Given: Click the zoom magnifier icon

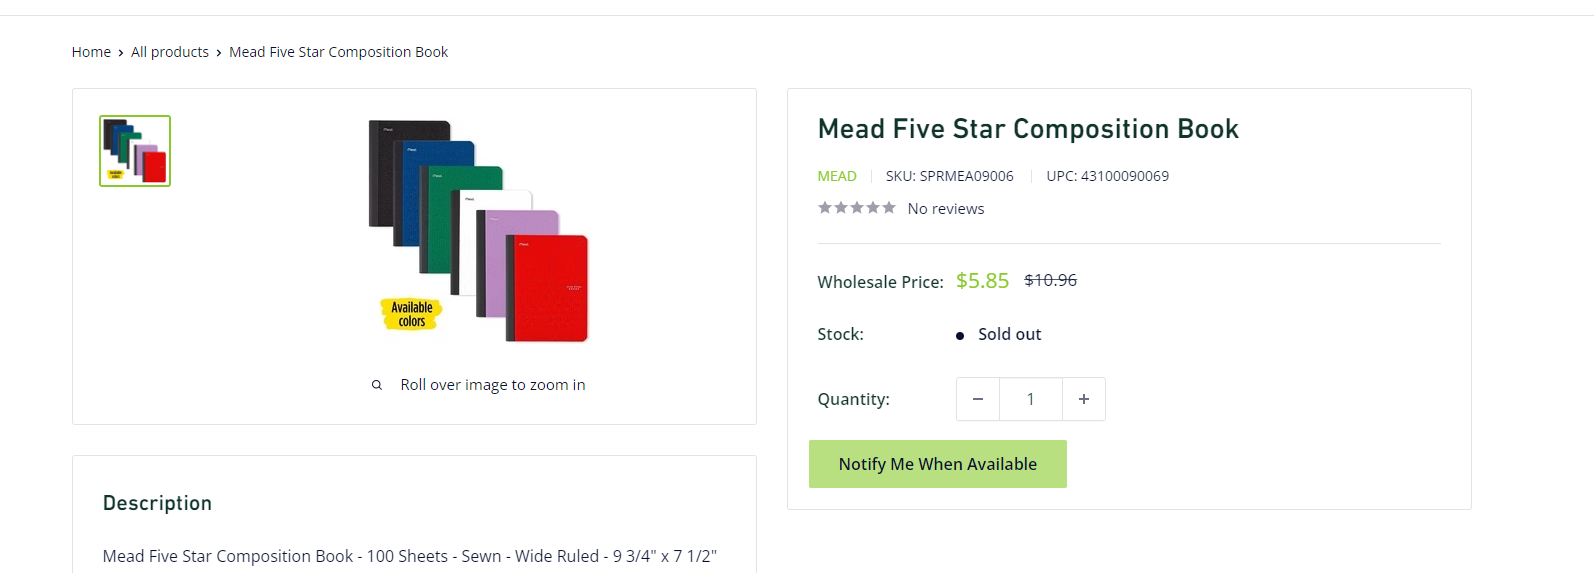Looking at the screenshot, I should coord(377,385).
